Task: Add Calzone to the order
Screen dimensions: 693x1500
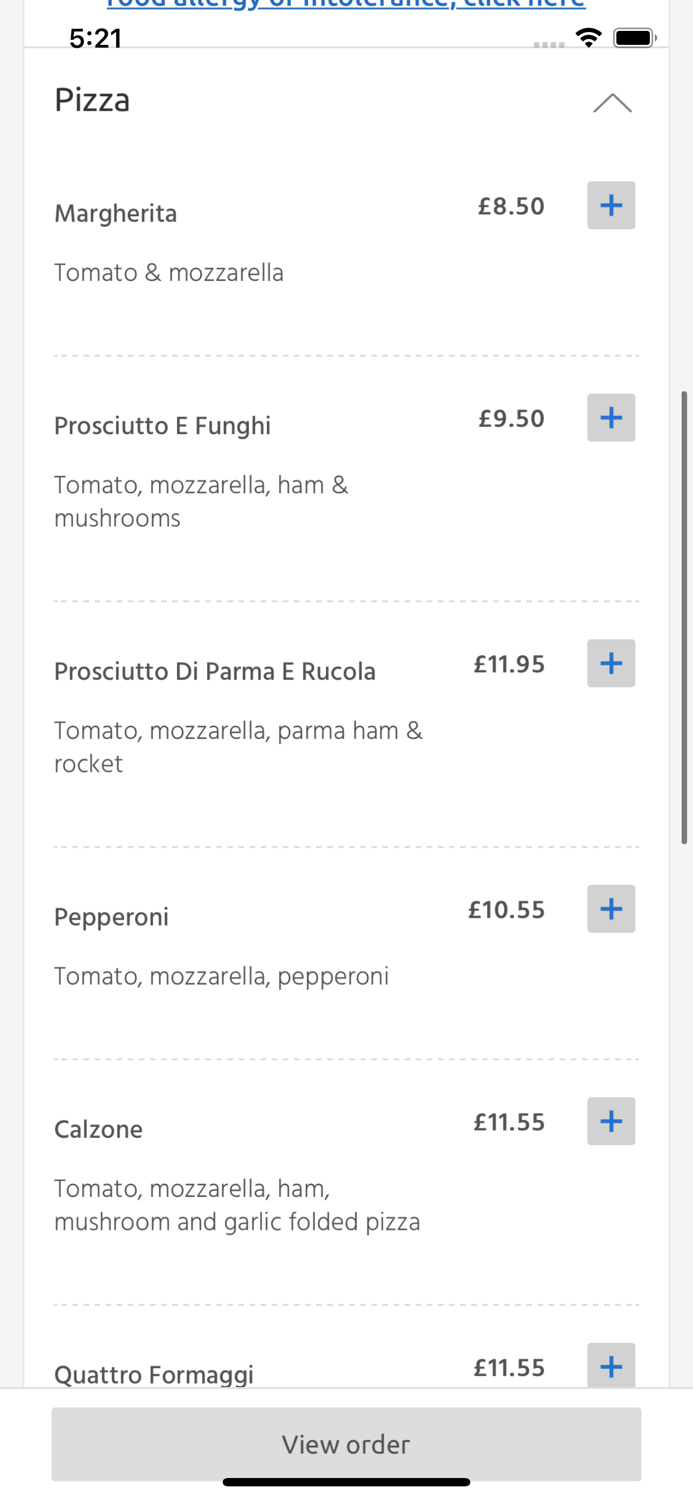Action: tap(610, 1121)
